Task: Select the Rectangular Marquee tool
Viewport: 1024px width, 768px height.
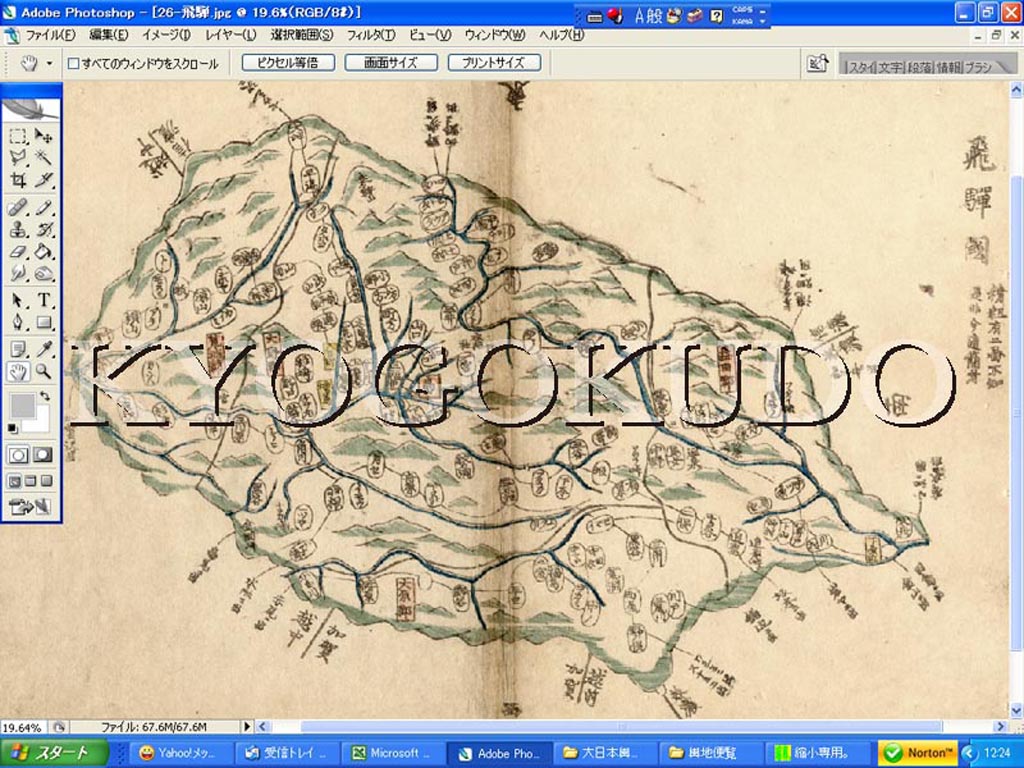Action: pos(18,136)
